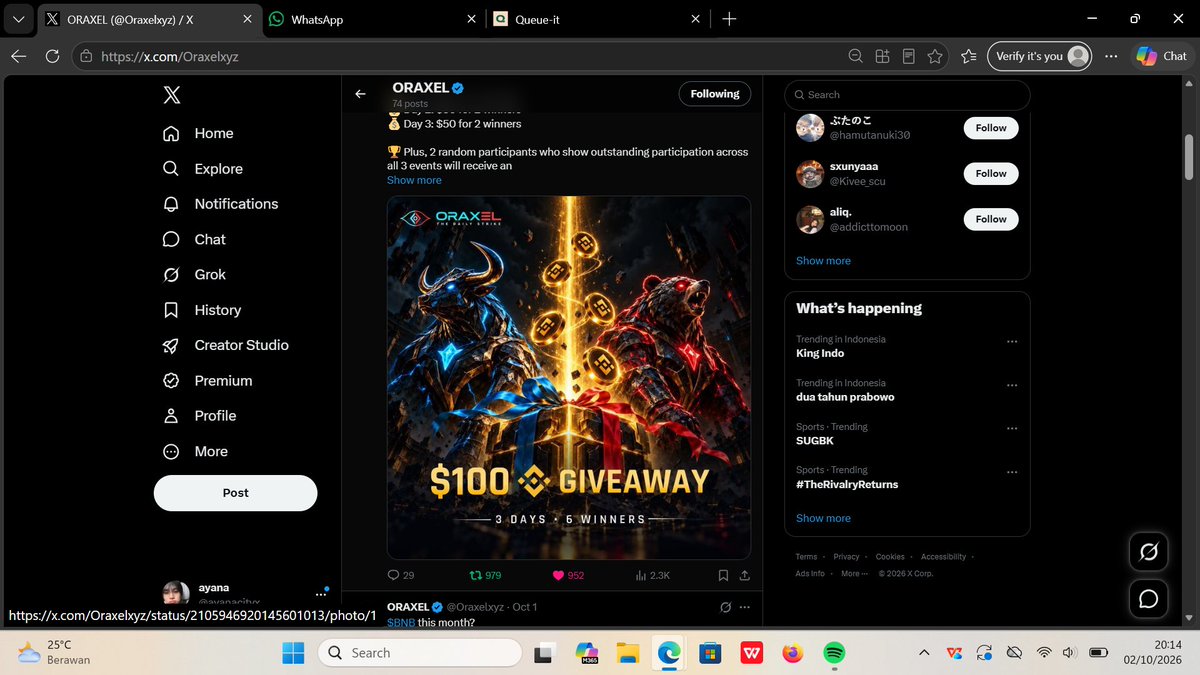The image size is (1200, 675).
Task: Click Show more under who to follow
Action: point(823,260)
